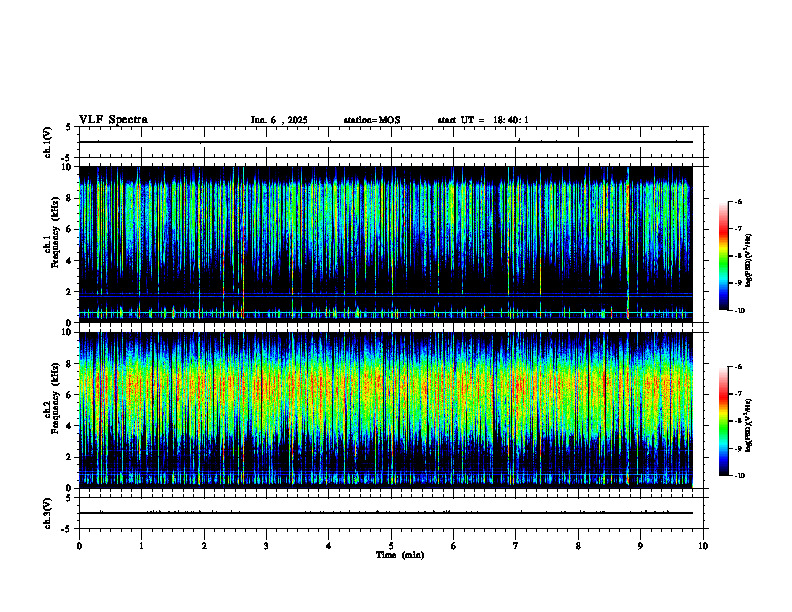The image size is (792, 612).
Task: Click time axis tick label "7"
Action: pyautogui.click(x=516, y=546)
